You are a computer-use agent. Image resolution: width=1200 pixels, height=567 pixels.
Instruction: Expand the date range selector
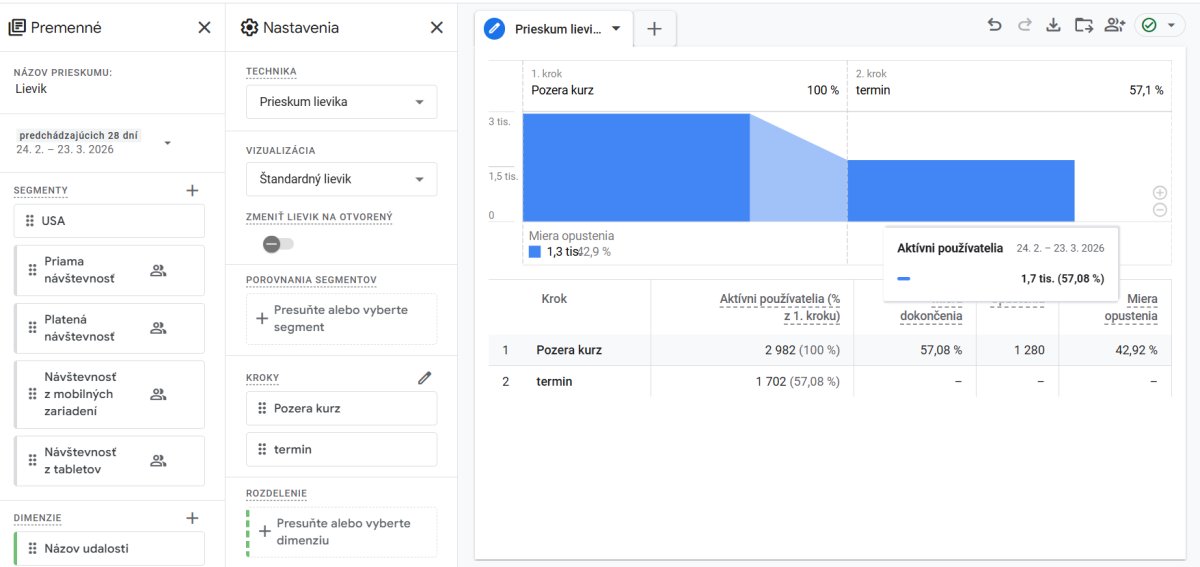167,143
